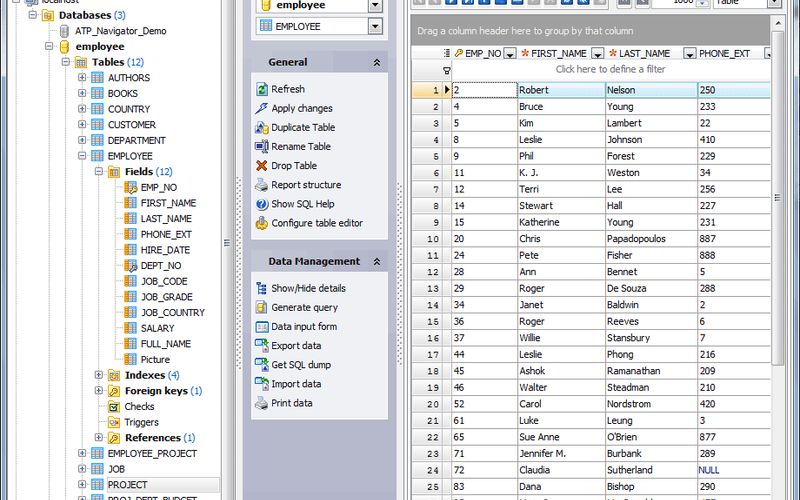This screenshot has height=500, width=800.
Task: Select the JOB_COUNTRY field in tree
Action: 173,312
